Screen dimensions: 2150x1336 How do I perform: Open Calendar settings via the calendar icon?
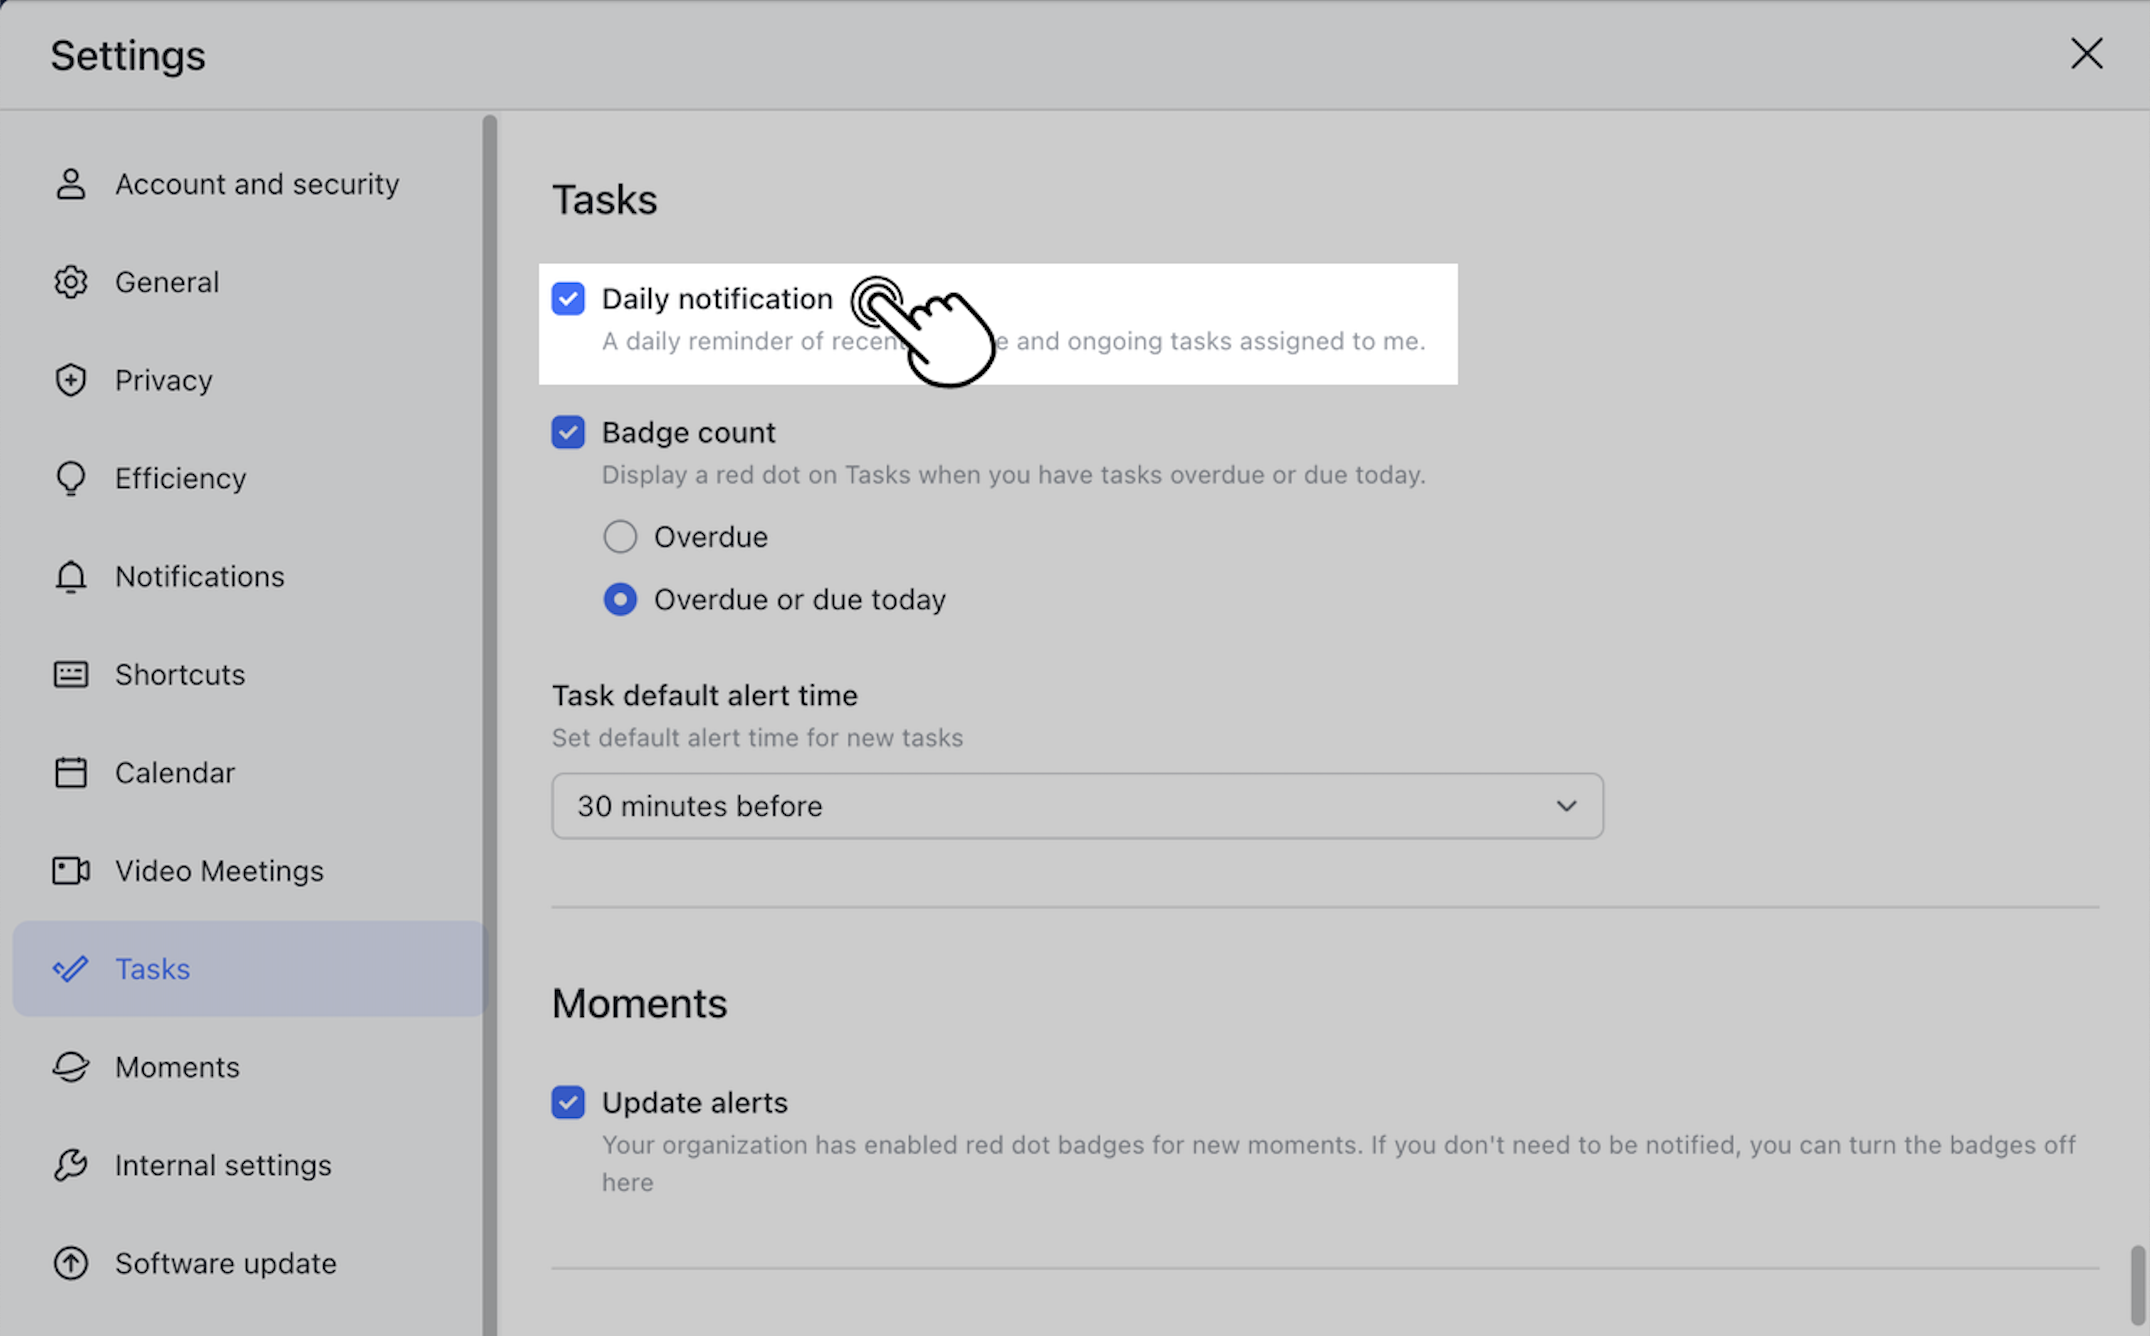(x=70, y=772)
